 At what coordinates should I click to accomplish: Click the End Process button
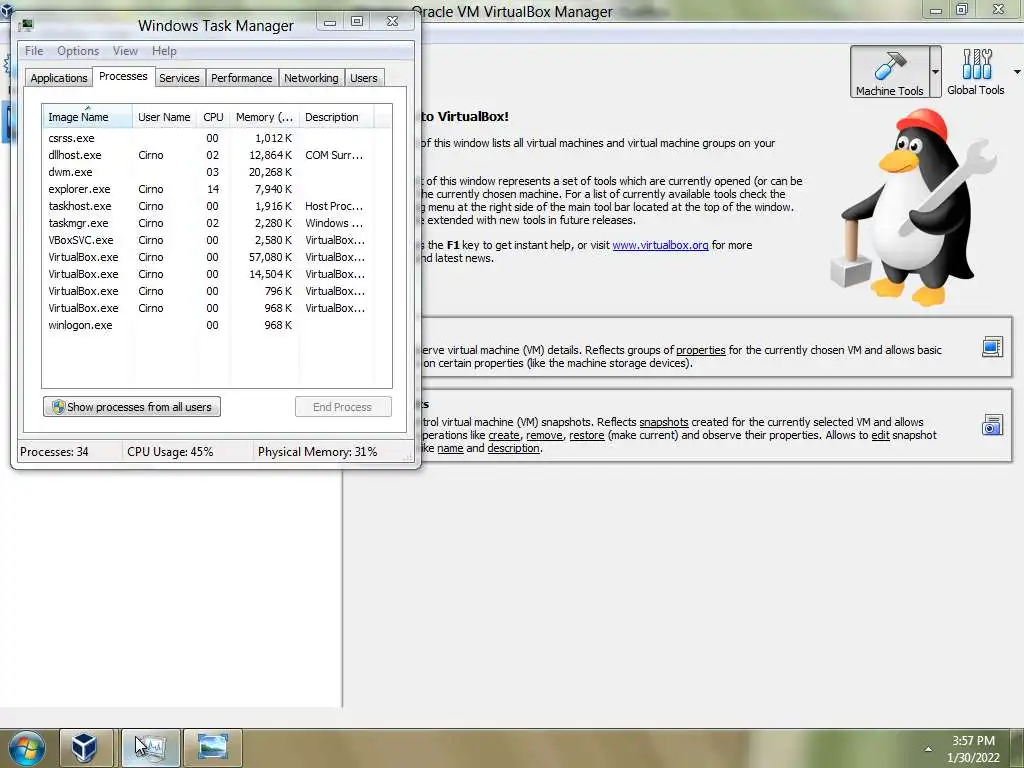pos(343,407)
